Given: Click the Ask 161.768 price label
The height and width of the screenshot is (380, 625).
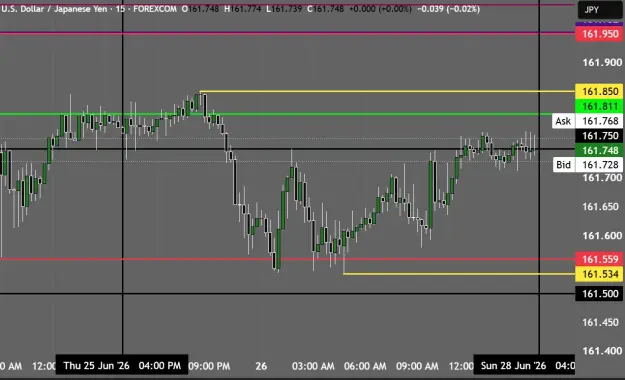Looking at the screenshot, I should coord(588,121).
